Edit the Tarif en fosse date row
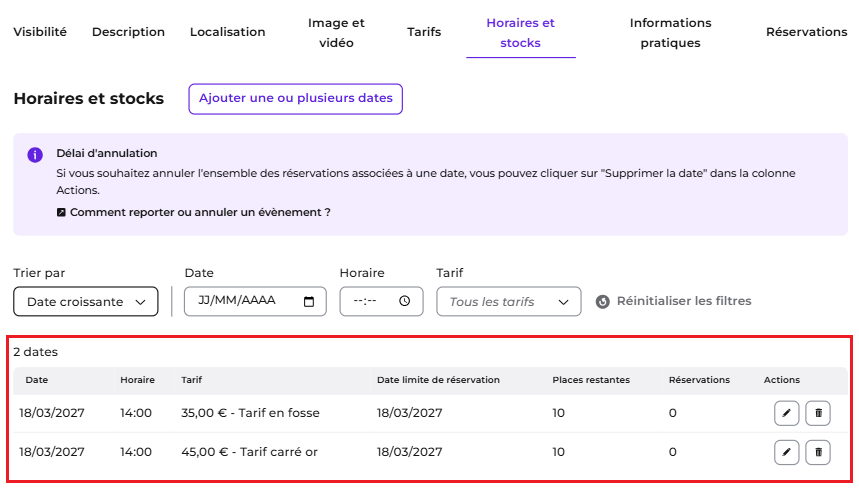This screenshot has height=495, width=859. click(x=786, y=413)
